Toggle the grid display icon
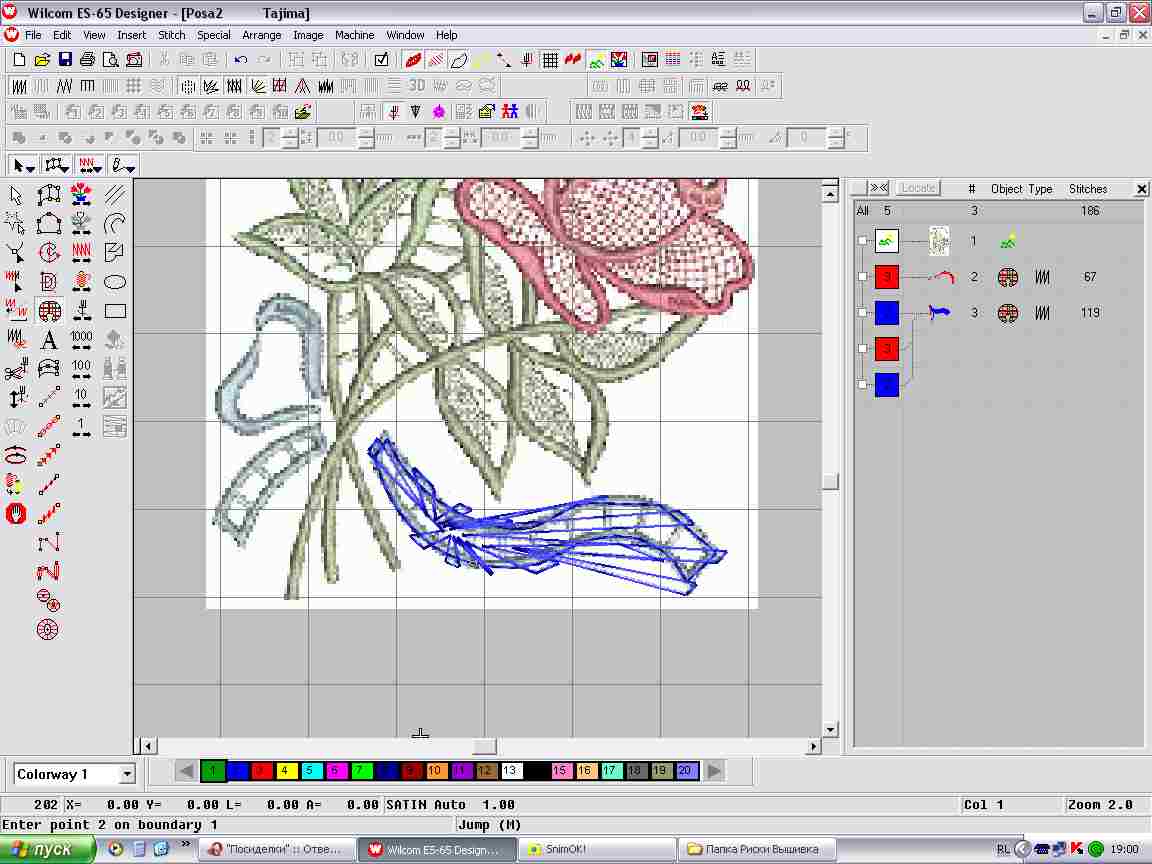 click(x=550, y=60)
